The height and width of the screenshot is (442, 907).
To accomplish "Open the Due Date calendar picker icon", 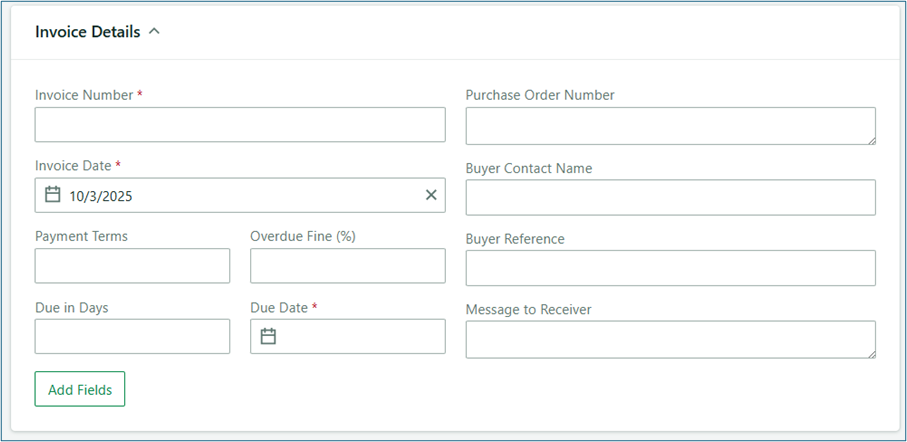I will (268, 336).
